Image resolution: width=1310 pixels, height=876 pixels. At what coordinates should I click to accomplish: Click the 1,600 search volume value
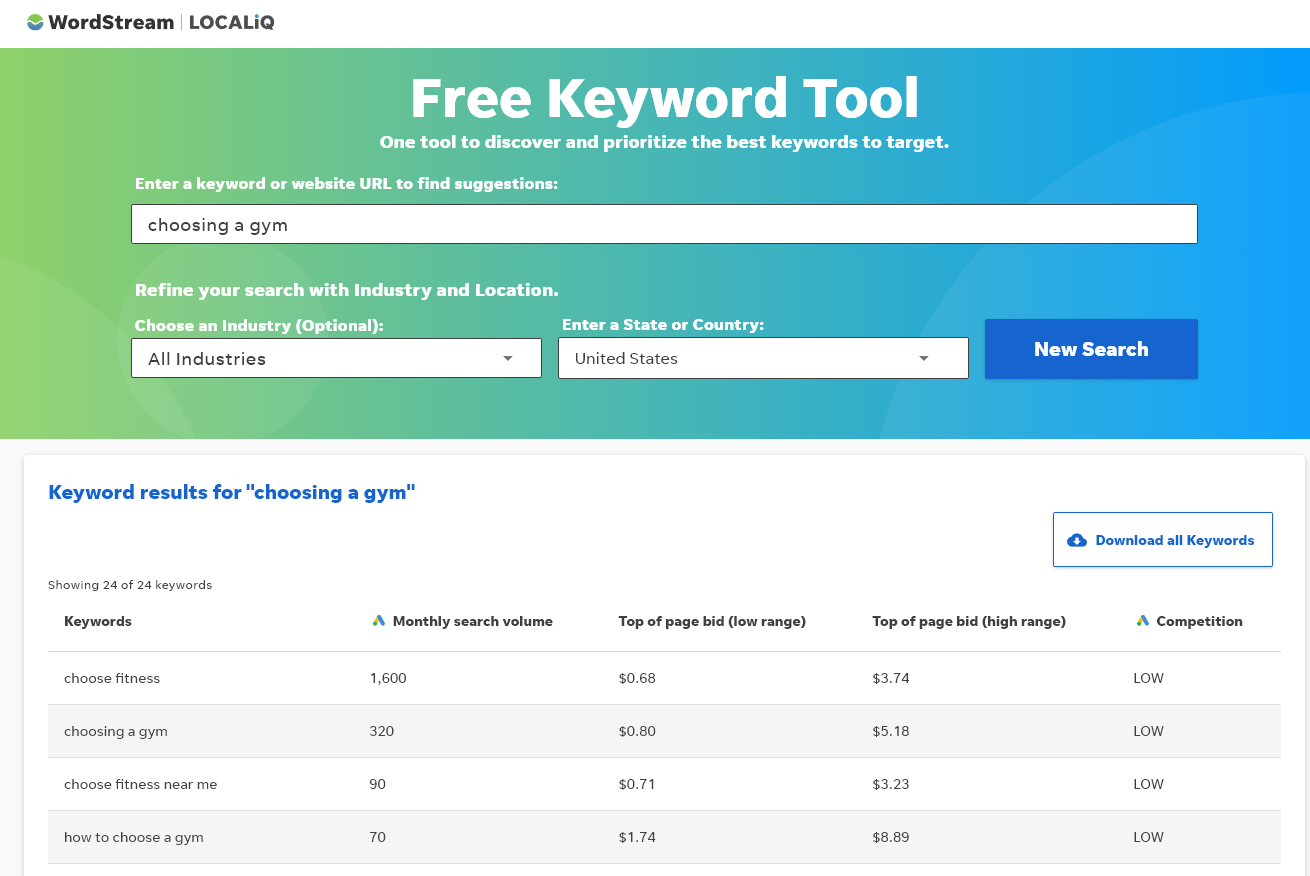[x=389, y=678]
